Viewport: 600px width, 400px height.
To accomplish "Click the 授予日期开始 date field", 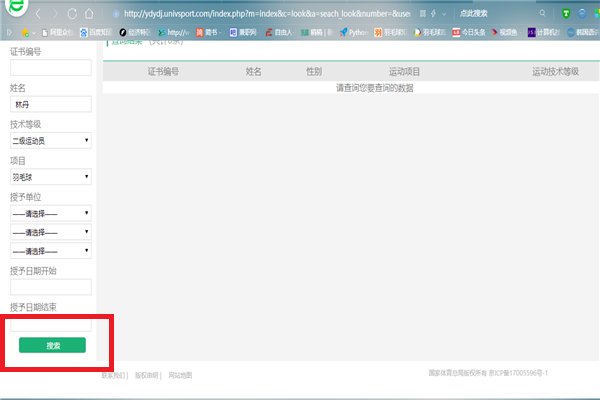I will 51,287.
